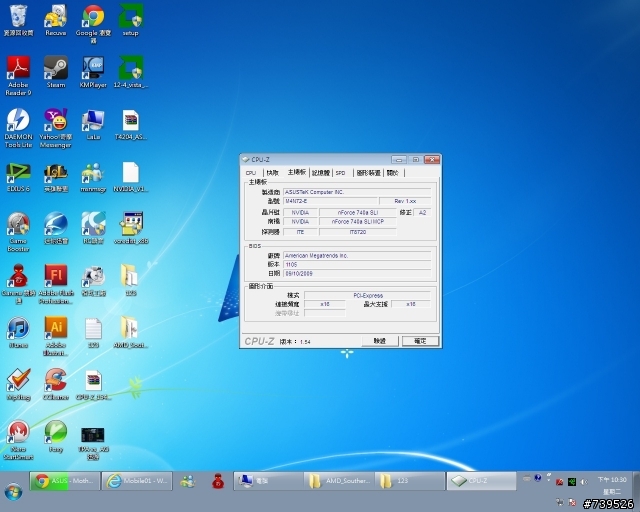640x512 pixels.
Task: Switch to the CPU tab in CPU-Z
Action: click(x=251, y=173)
